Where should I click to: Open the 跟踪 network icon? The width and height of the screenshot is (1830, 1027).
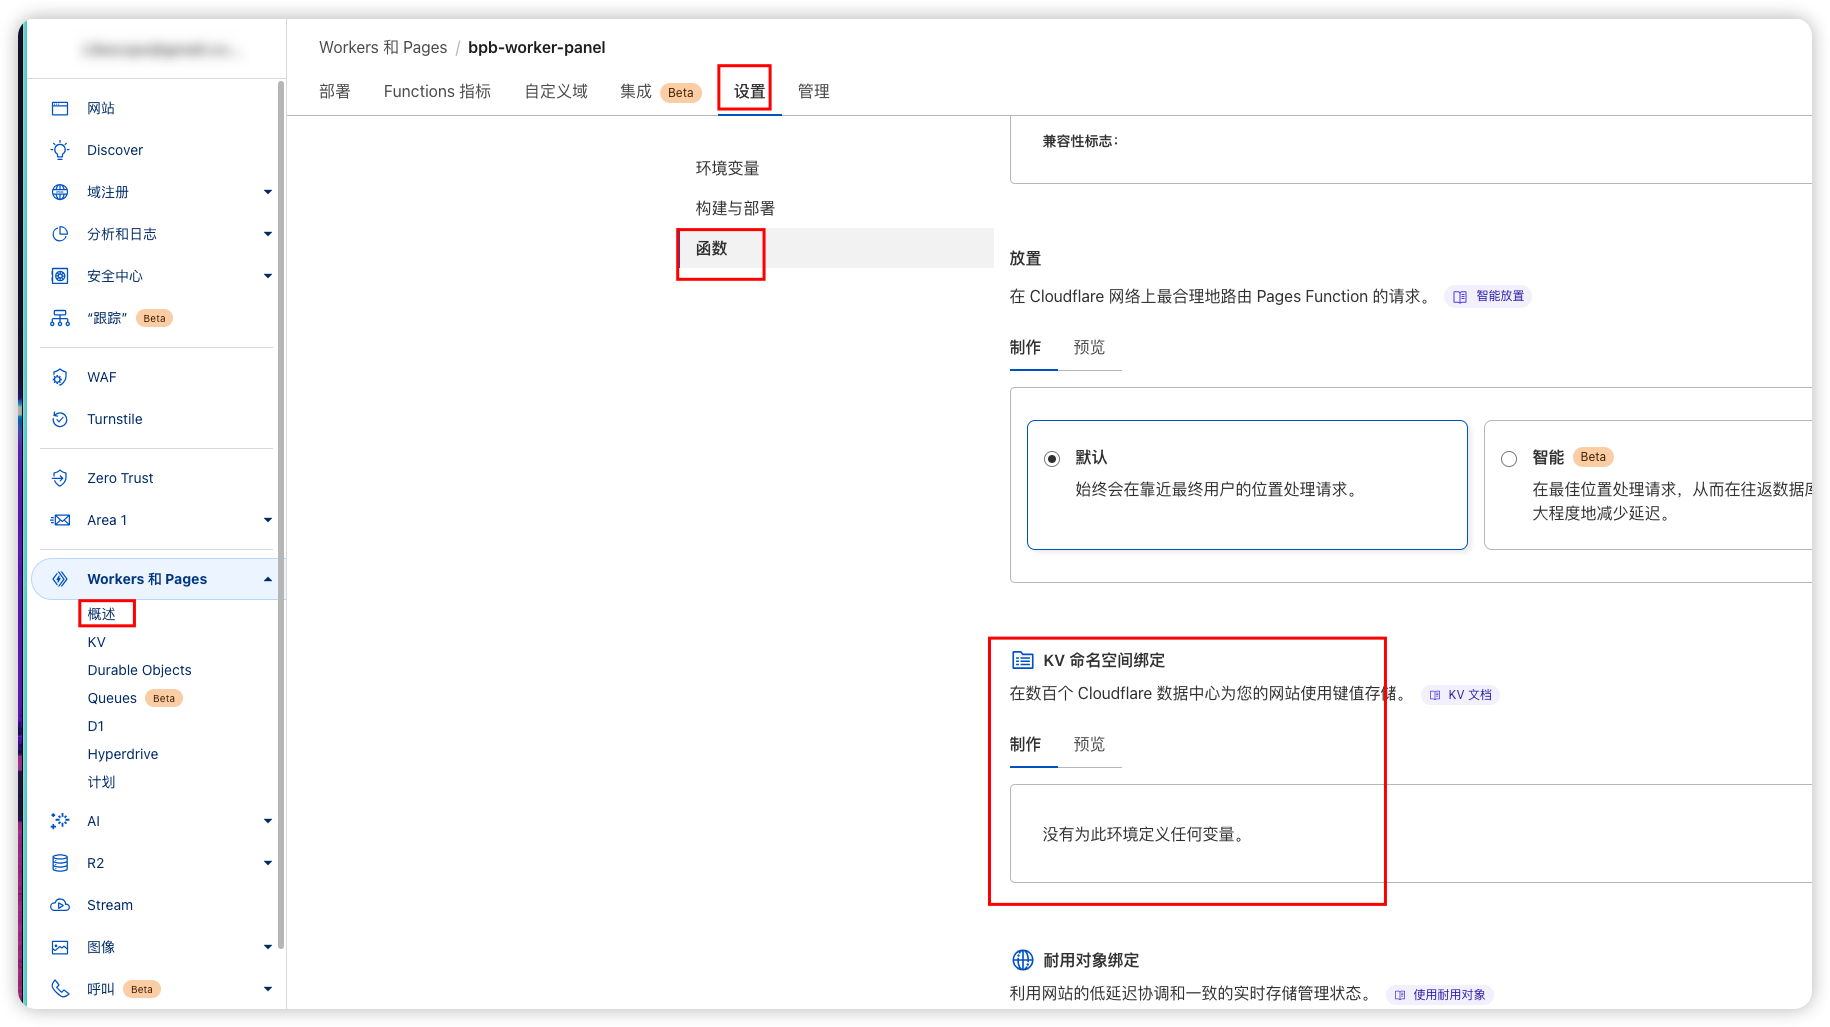(60, 318)
